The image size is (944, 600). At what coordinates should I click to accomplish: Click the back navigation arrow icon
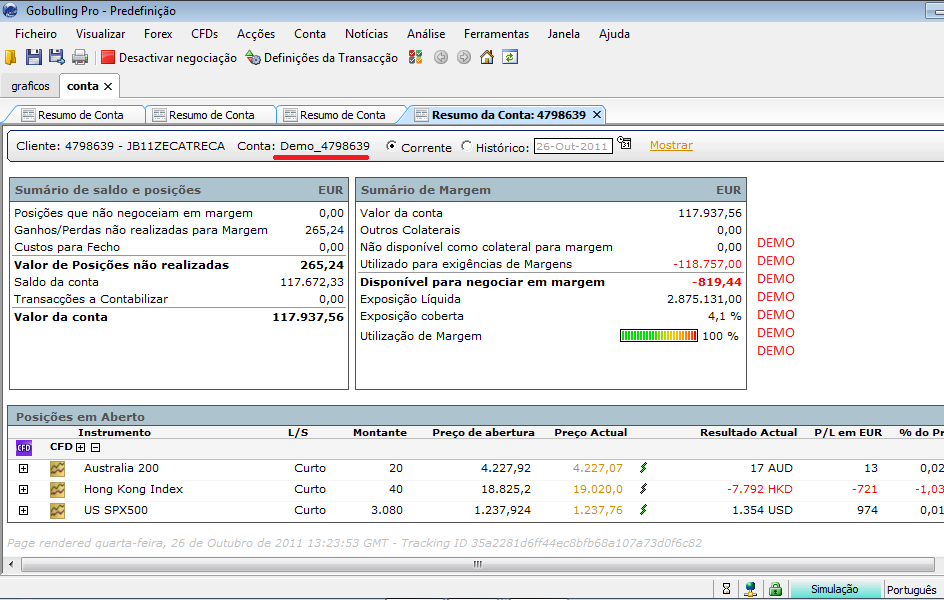(441, 57)
